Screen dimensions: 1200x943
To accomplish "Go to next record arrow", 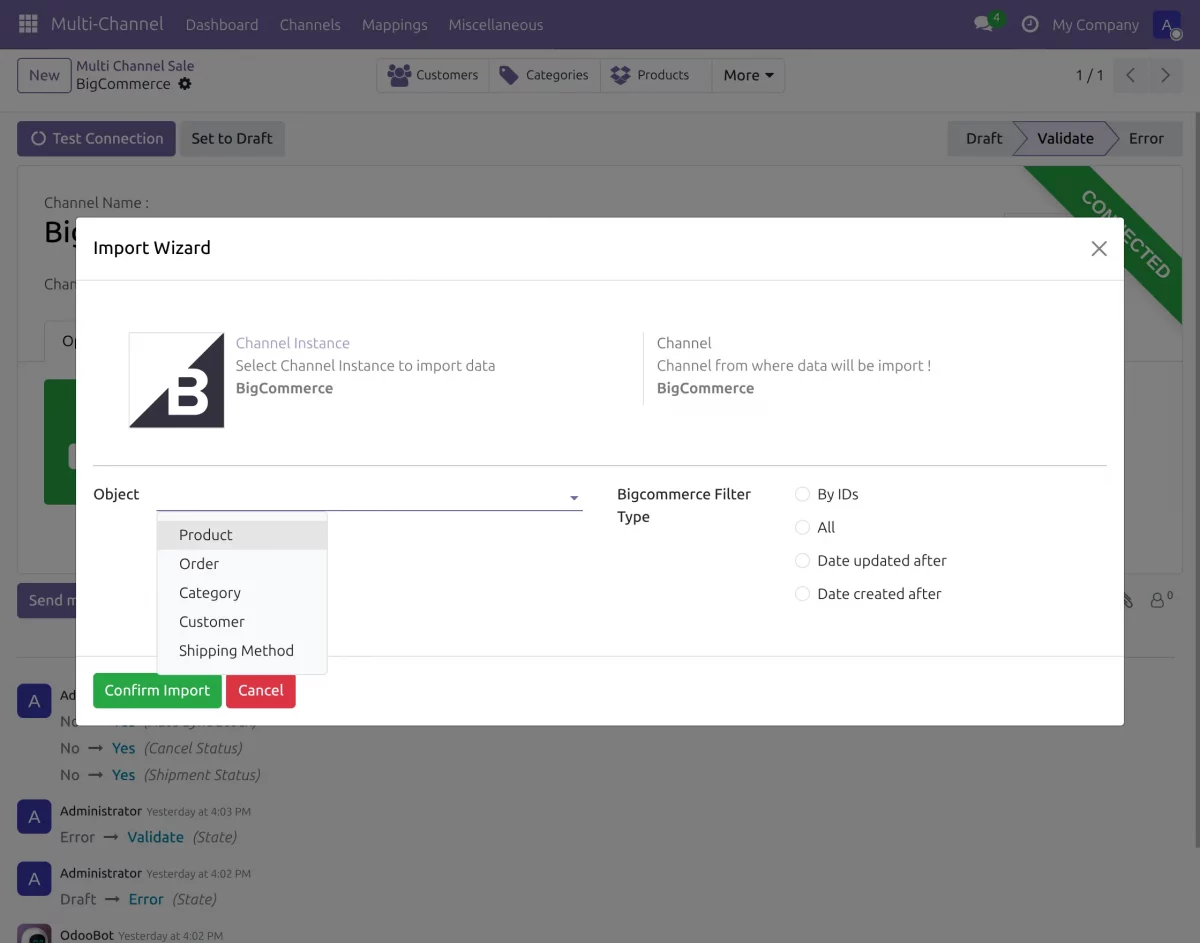I will pos(1165,75).
